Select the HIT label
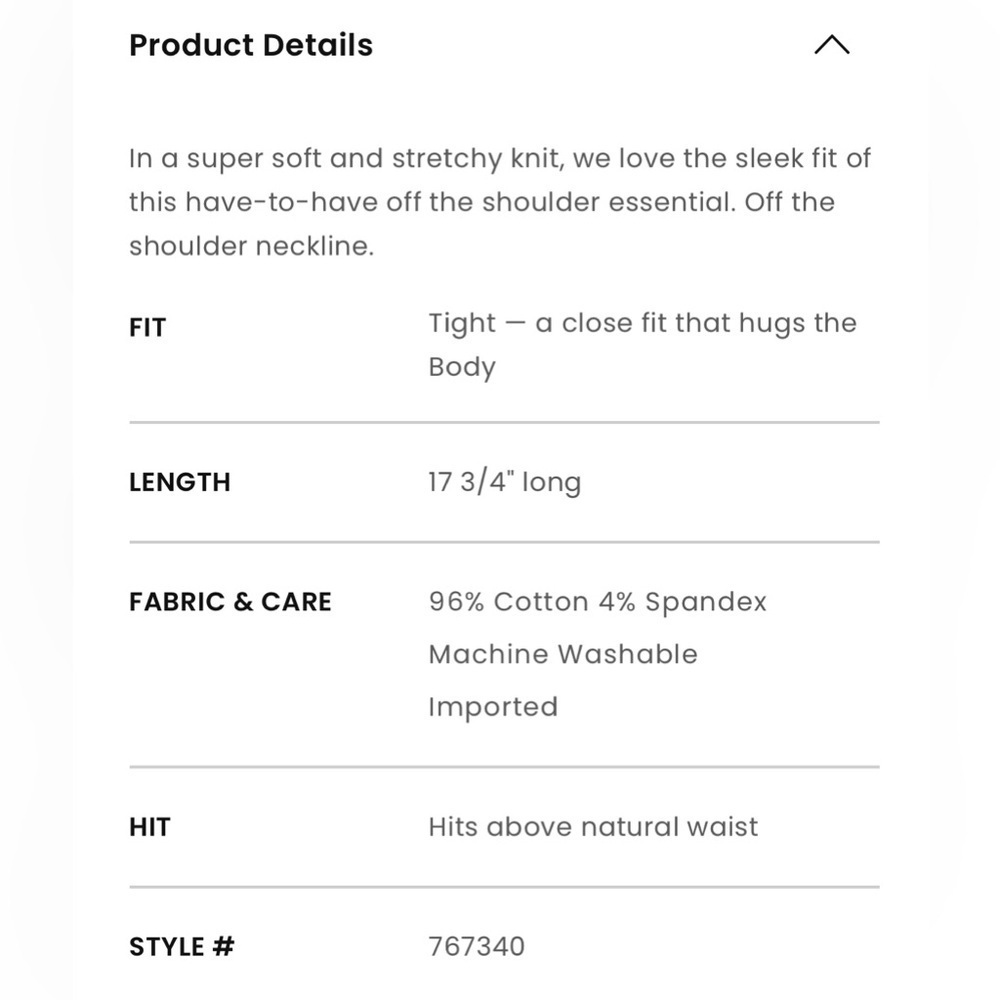 [150, 827]
